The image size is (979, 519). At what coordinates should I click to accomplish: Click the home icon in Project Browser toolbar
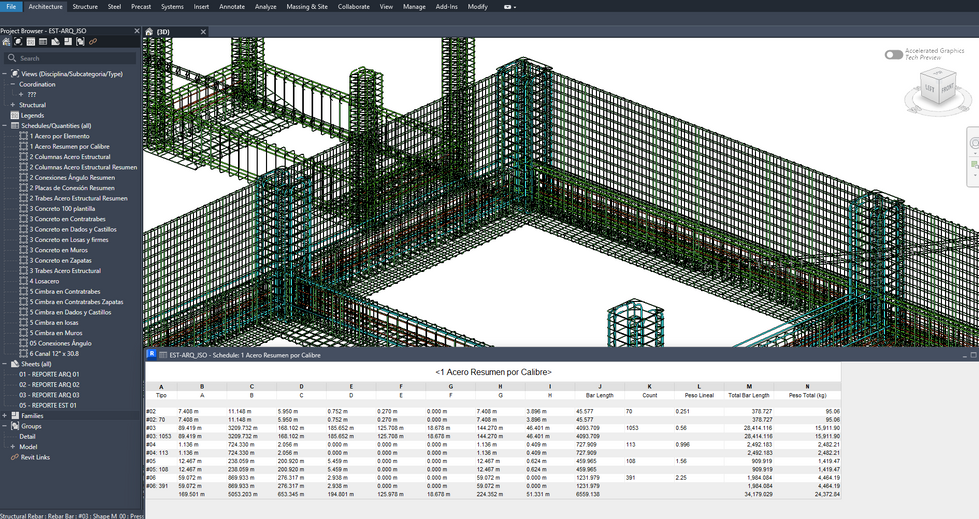tap(6, 42)
